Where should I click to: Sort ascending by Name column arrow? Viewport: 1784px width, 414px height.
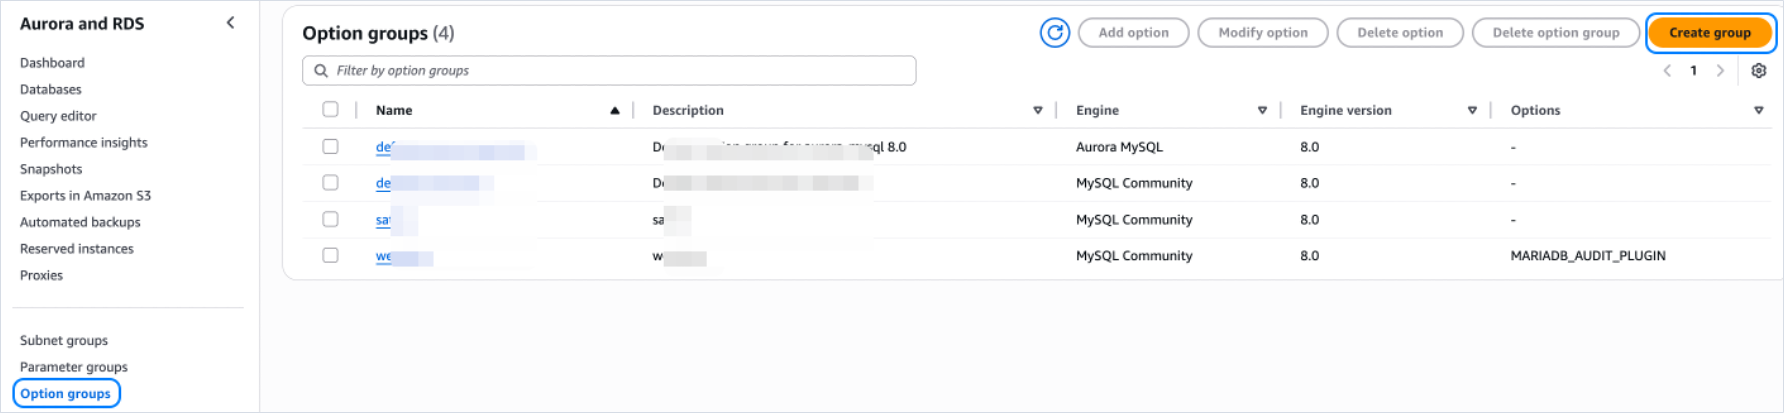[x=614, y=111]
